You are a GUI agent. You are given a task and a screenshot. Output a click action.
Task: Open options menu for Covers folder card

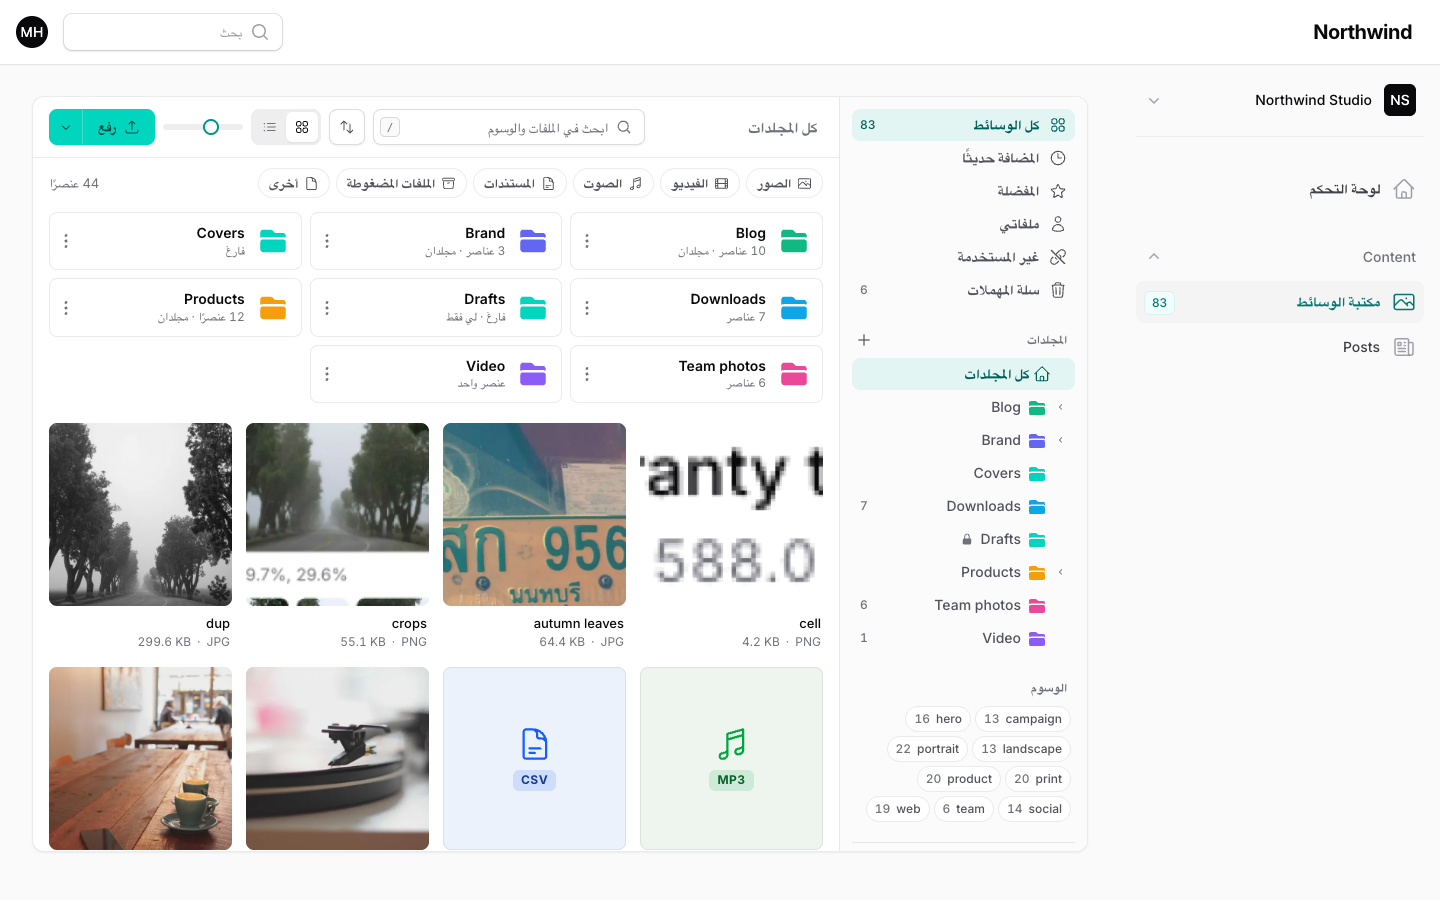(66, 241)
